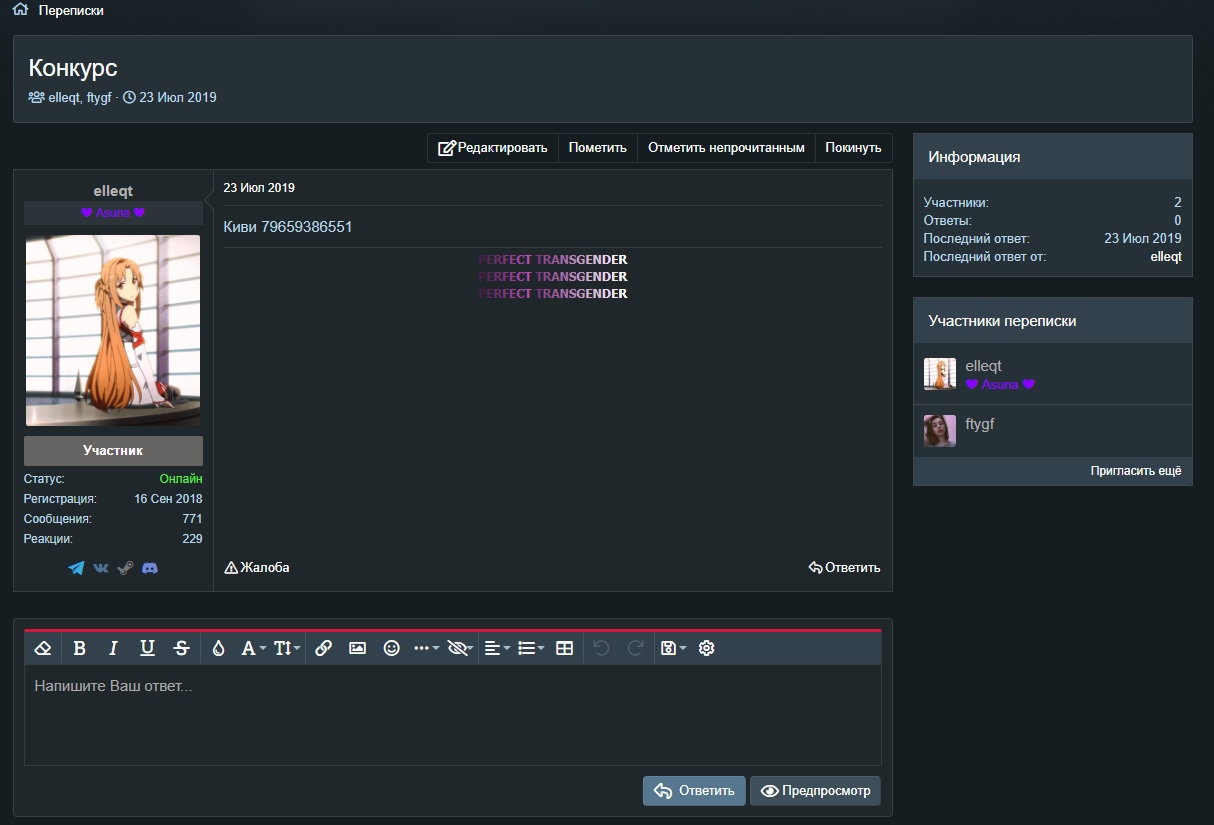Open elleqt's Telegram profile icon
Screen dimensions: 1214x825
(76, 568)
